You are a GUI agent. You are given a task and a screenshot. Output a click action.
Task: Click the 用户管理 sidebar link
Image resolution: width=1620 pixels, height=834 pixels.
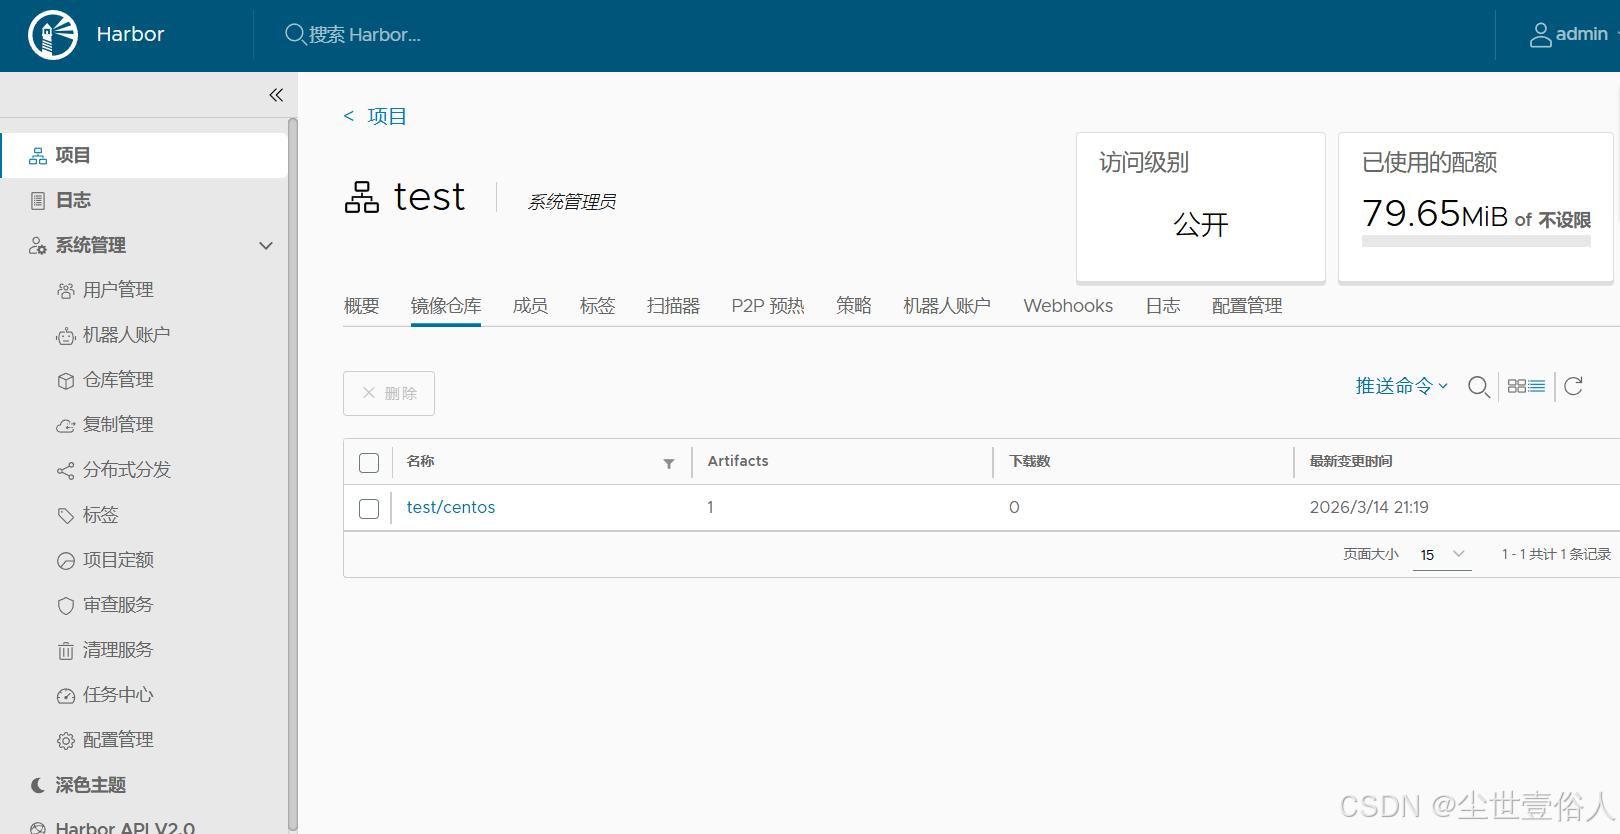(x=118, y=290)
